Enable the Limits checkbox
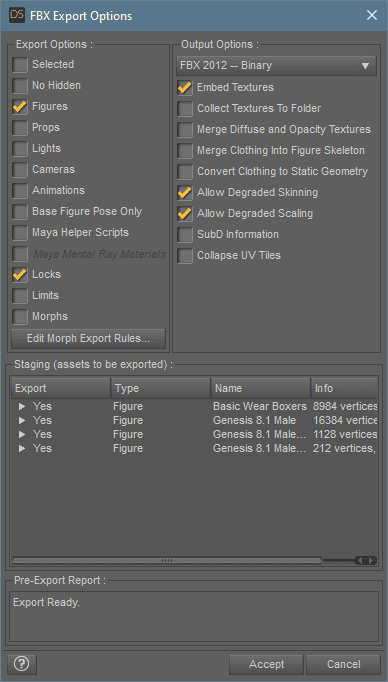 tap(20, 296)
